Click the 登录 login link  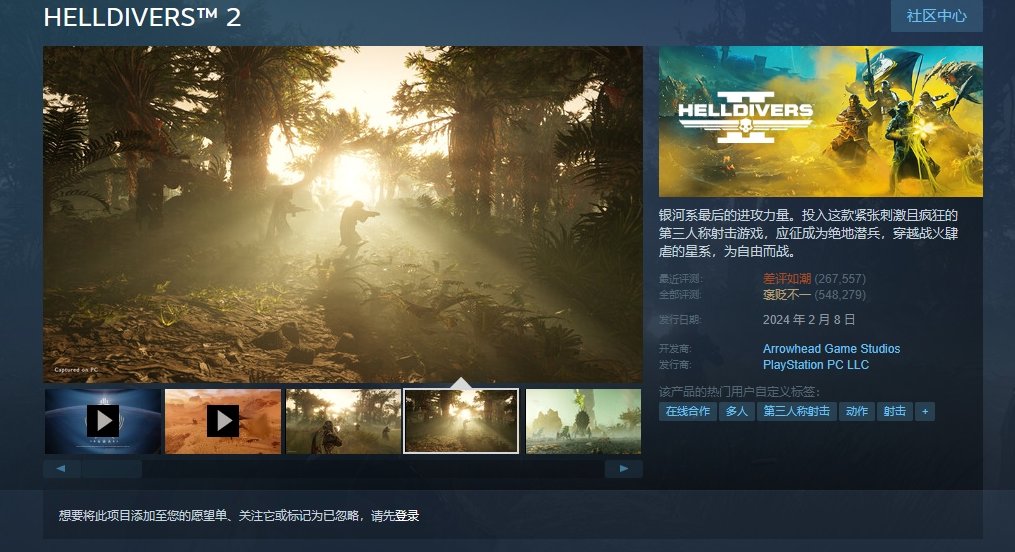[x=407, y=516]
